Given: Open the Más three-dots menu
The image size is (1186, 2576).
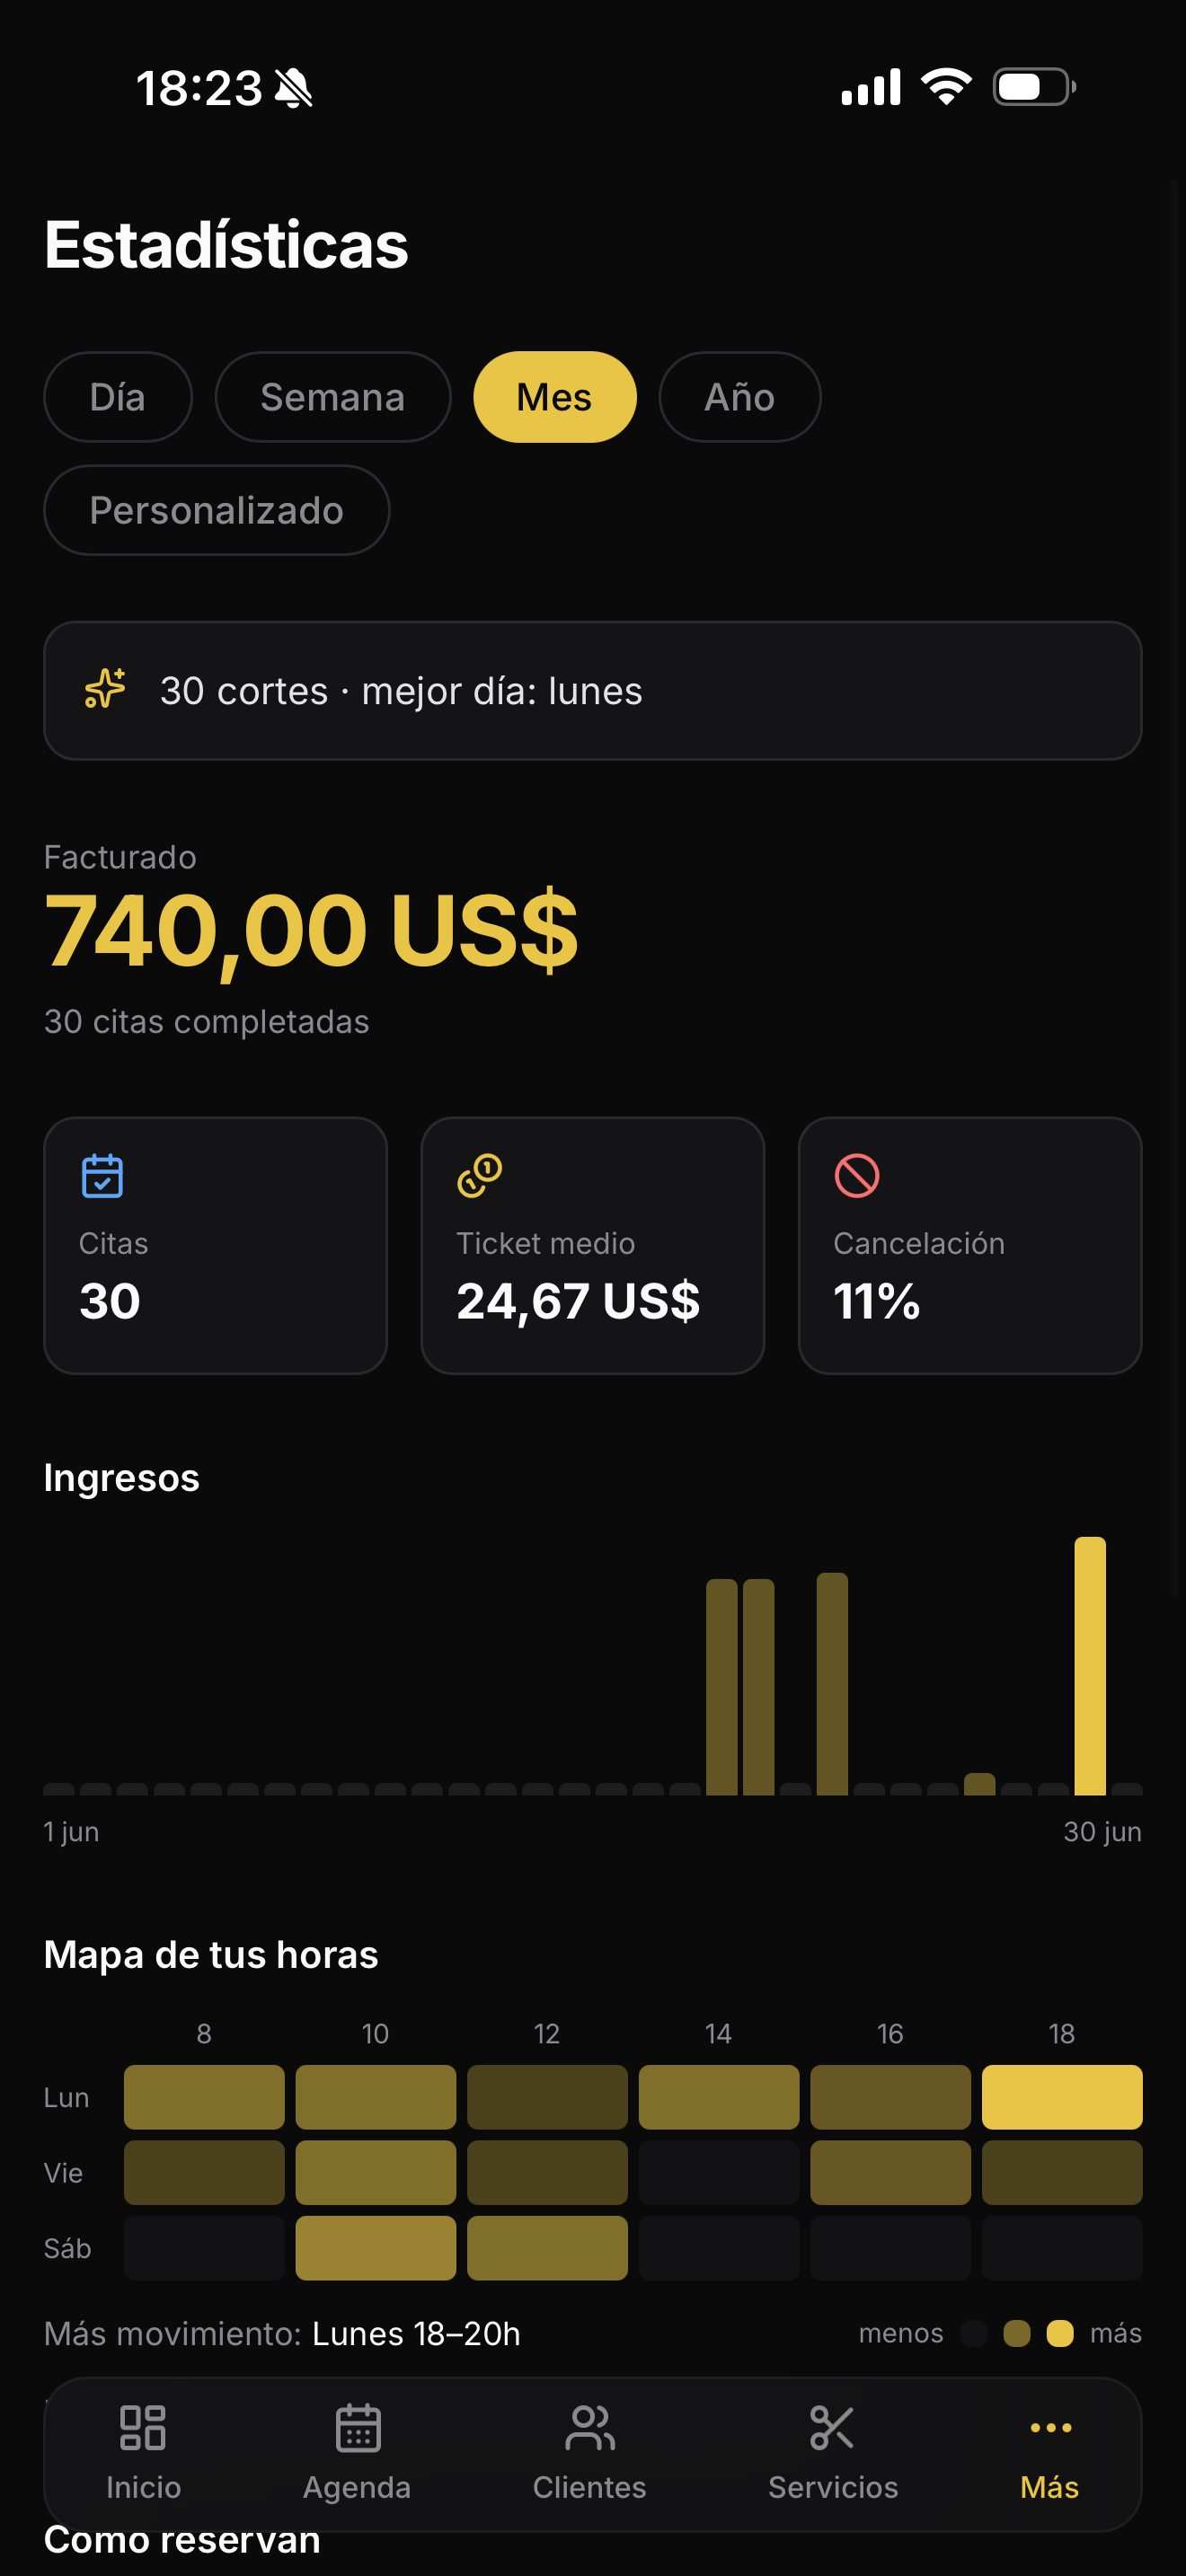Looking at the screenshot, I should click(1050, 2428).
